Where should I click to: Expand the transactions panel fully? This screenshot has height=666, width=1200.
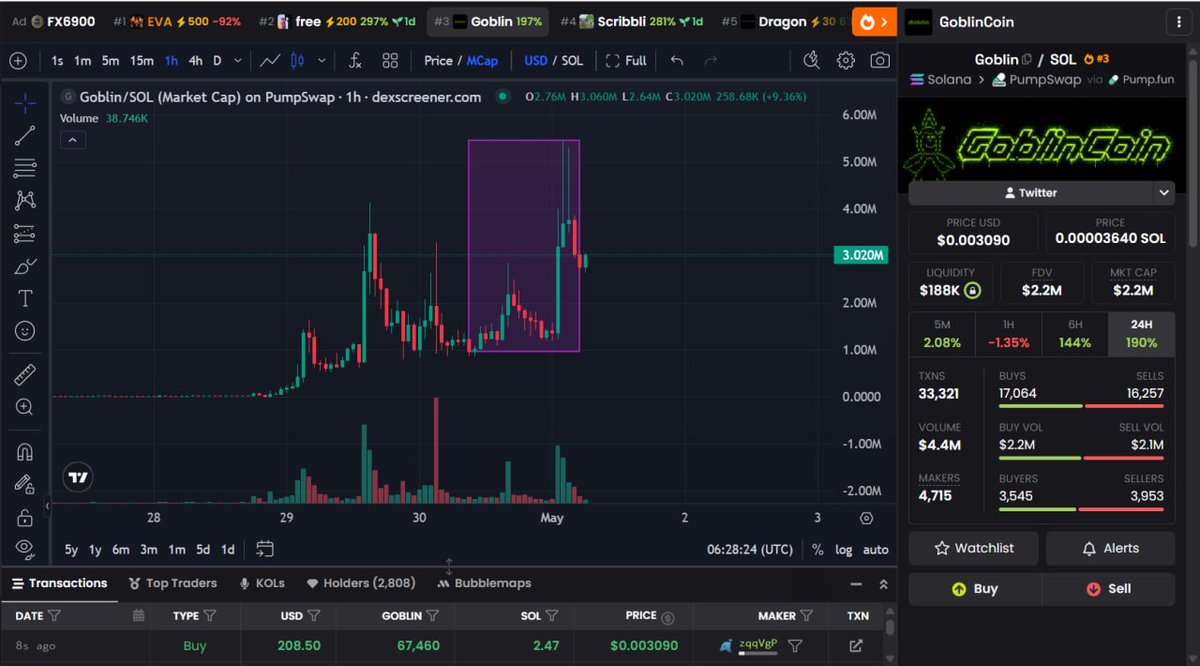tap(883, 584)
